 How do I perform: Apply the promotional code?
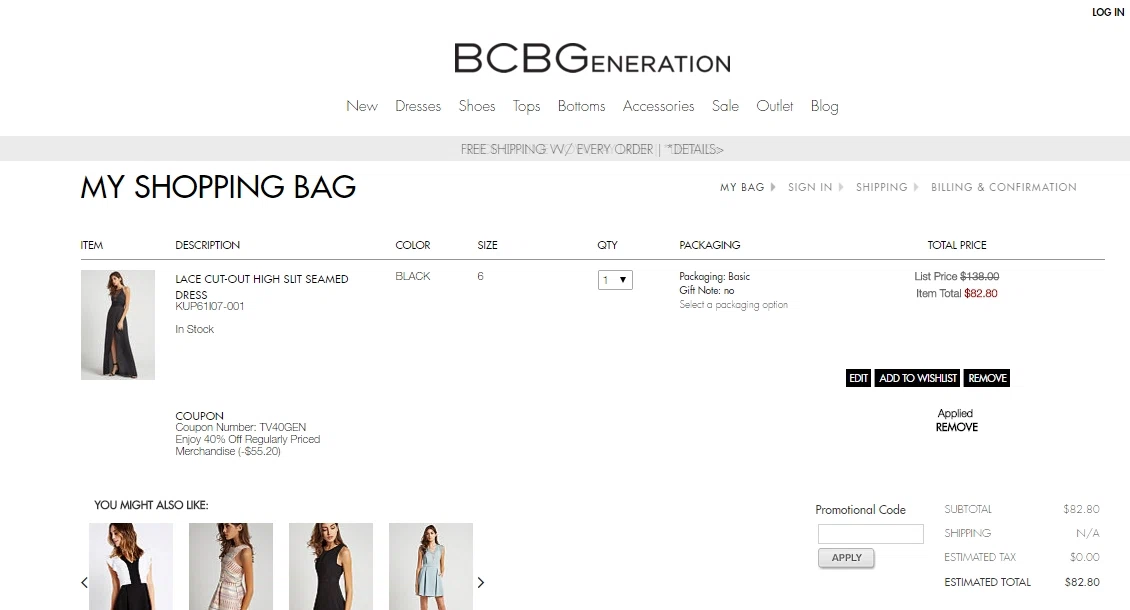[846, 558]
